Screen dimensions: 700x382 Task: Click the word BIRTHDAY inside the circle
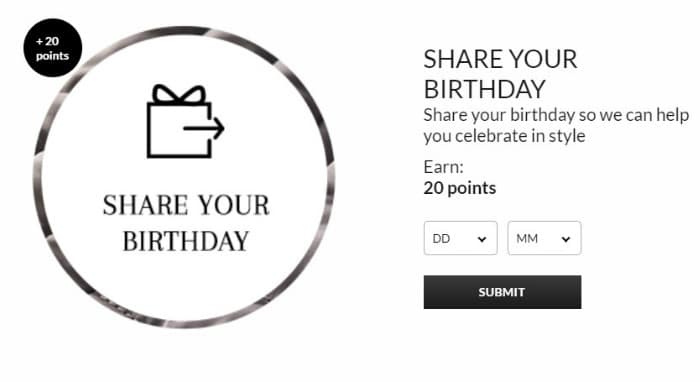click(186, 241)
